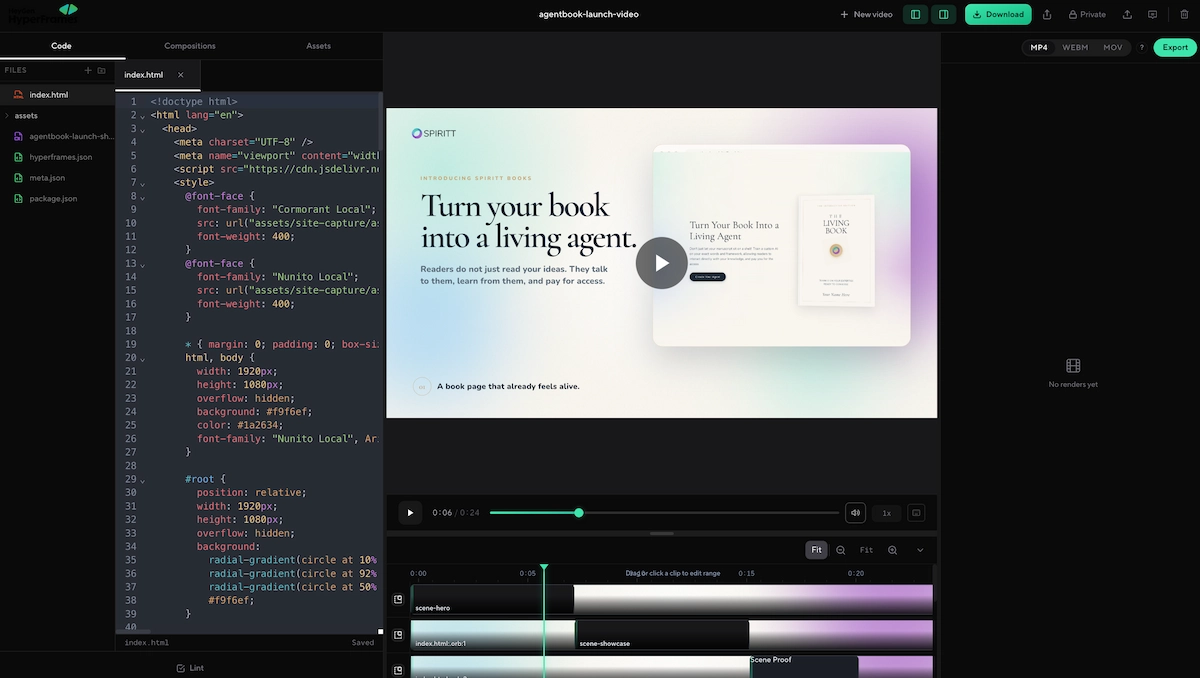Select the MOV export format
1200x678 pixels.
[1112, 47]
